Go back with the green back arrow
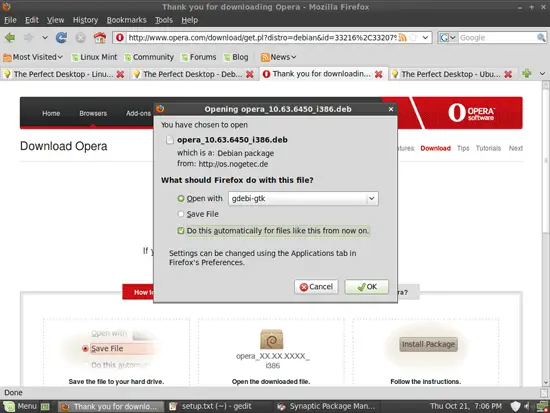 (10, 38)
